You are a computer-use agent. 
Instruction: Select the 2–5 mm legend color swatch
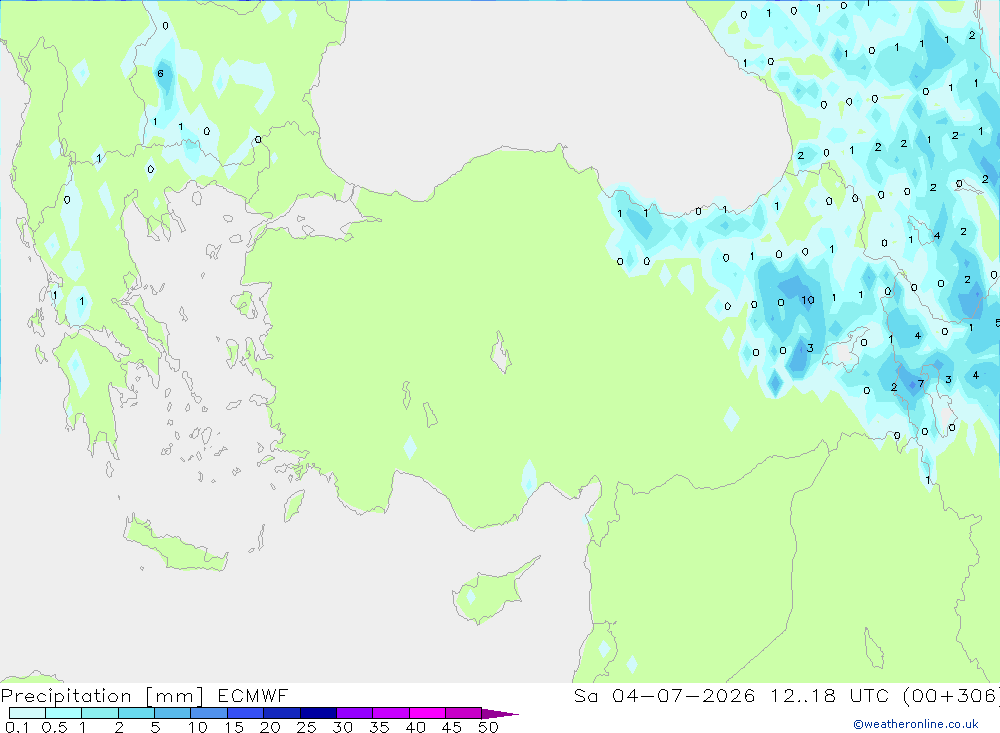(136, 713)
